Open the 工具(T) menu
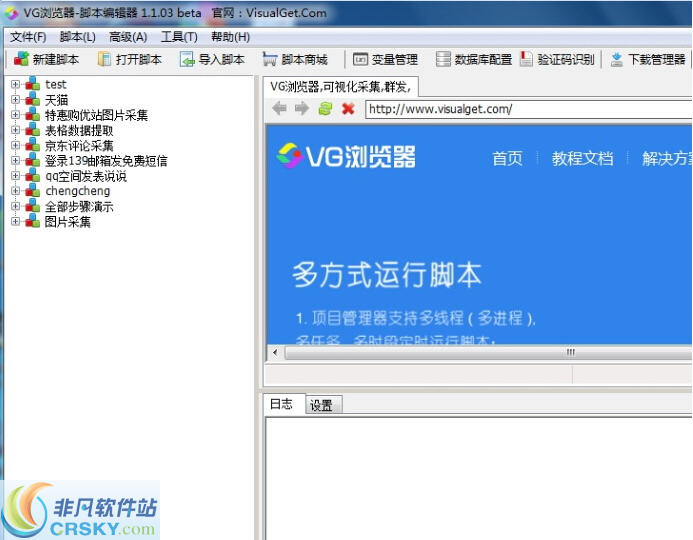The height and width of the screenshot is (540, 693). coord(179,37)
